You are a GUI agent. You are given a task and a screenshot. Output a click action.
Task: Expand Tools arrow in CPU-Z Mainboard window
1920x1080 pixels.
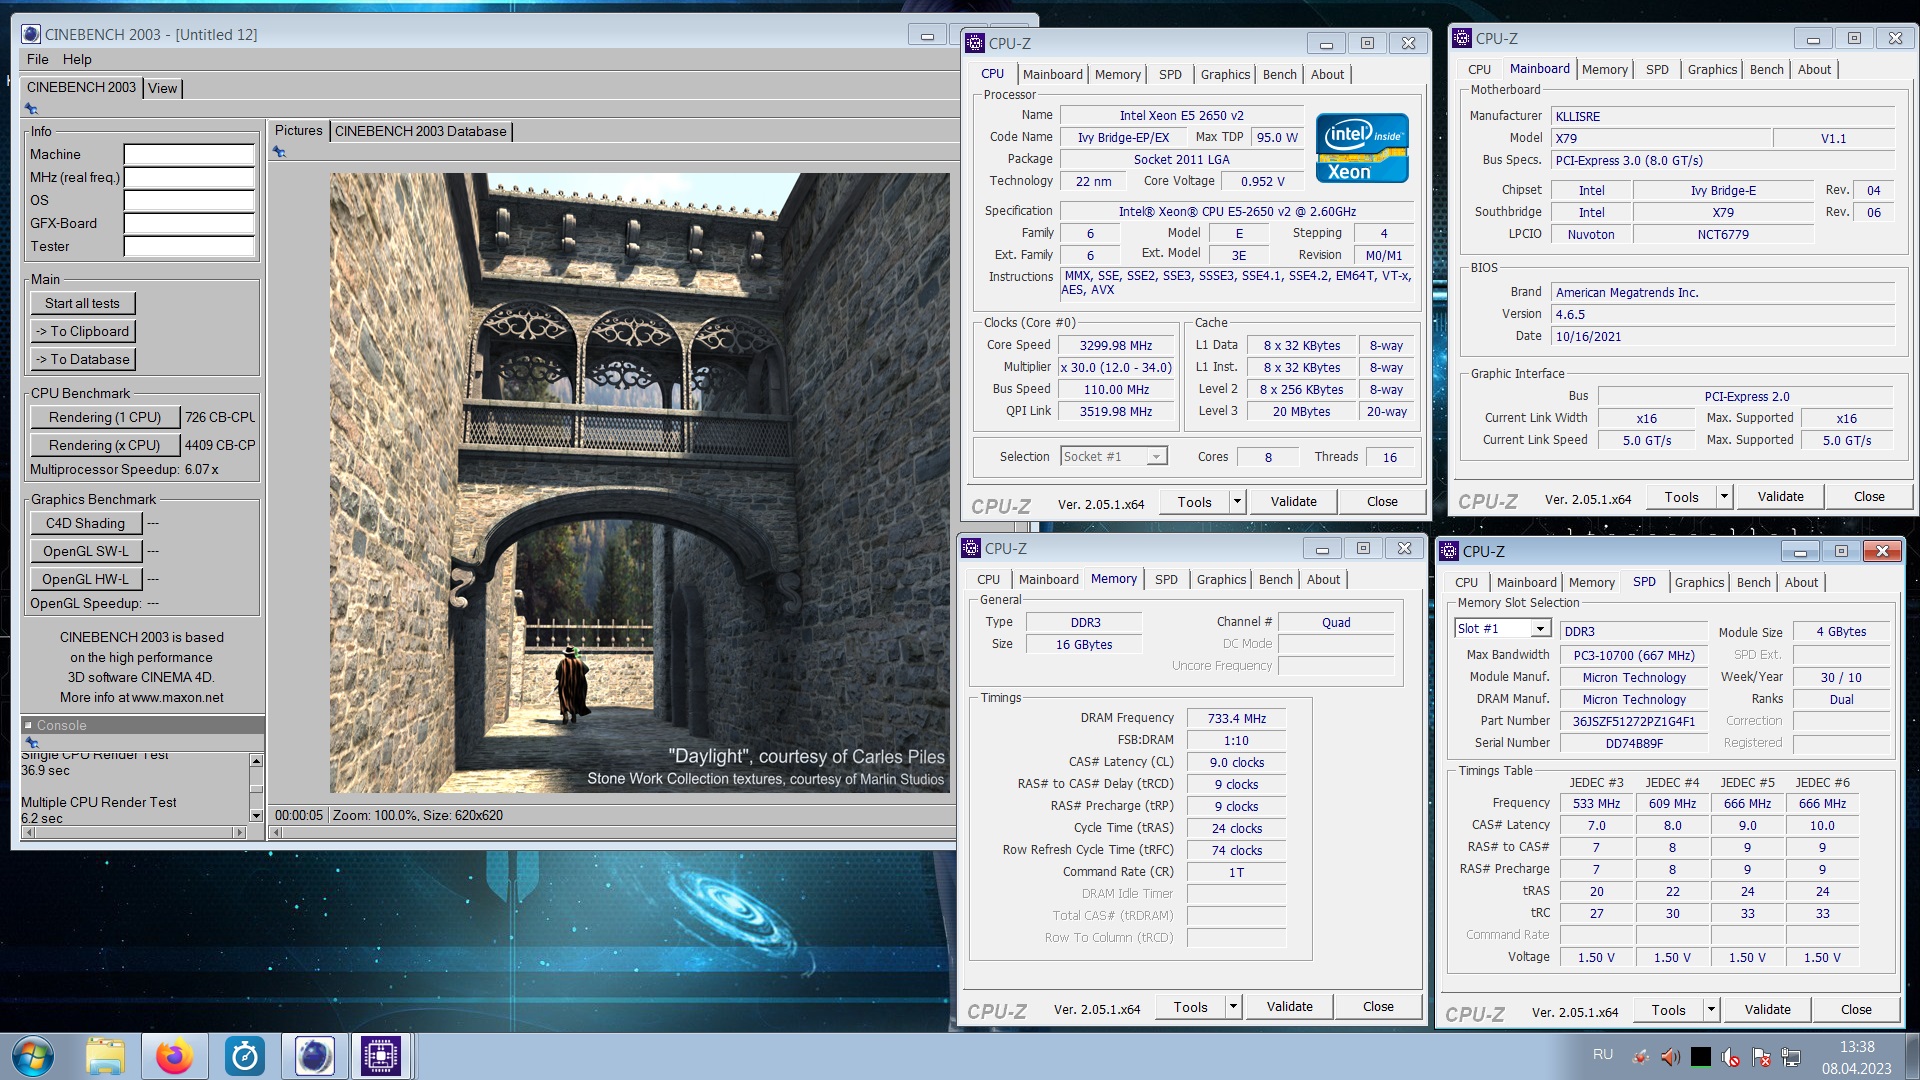(1724, 497)
